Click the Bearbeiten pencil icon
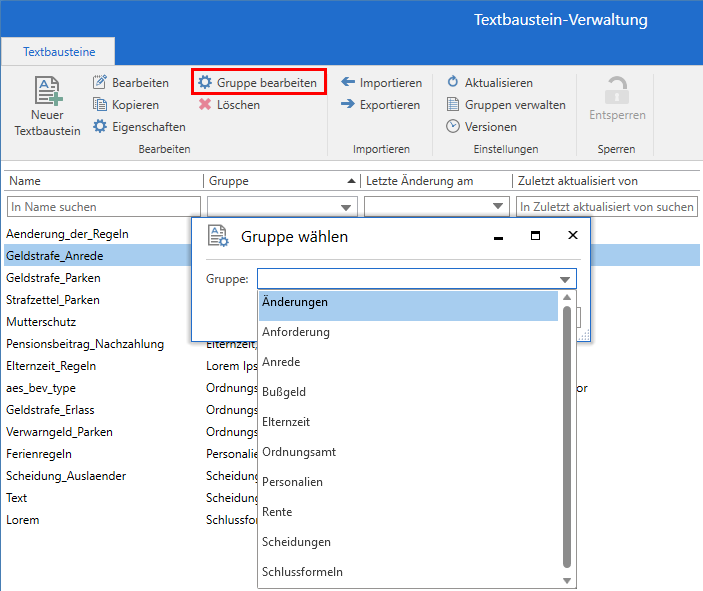The width and height of the screenshot is (703, 591). [100, 83]
